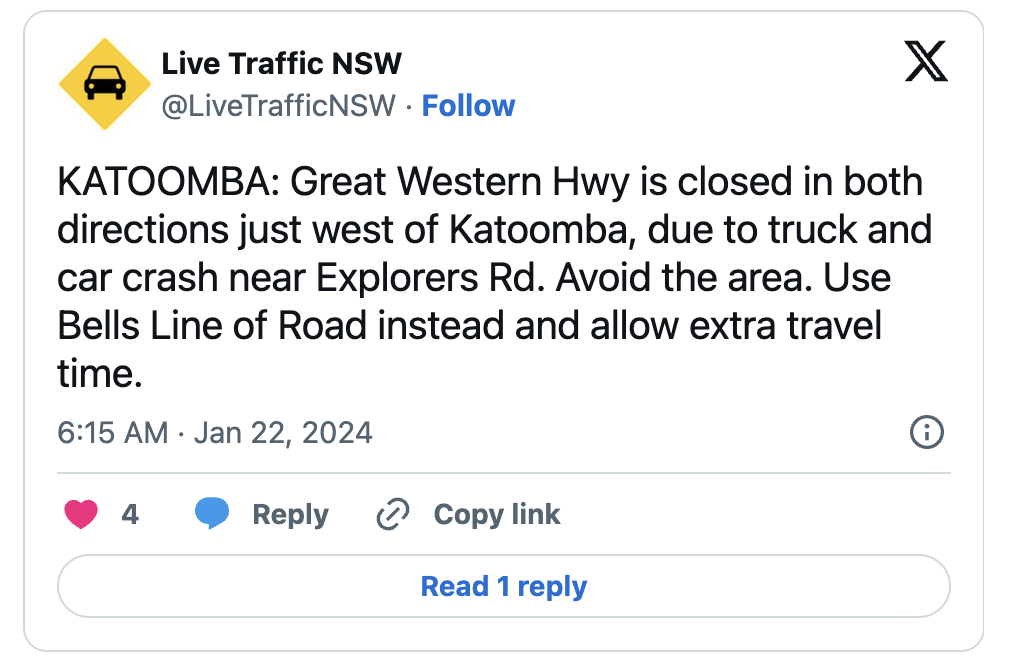Click the like count number 4
Viewport: 1016px width, 672px height.
pos(130,514)
